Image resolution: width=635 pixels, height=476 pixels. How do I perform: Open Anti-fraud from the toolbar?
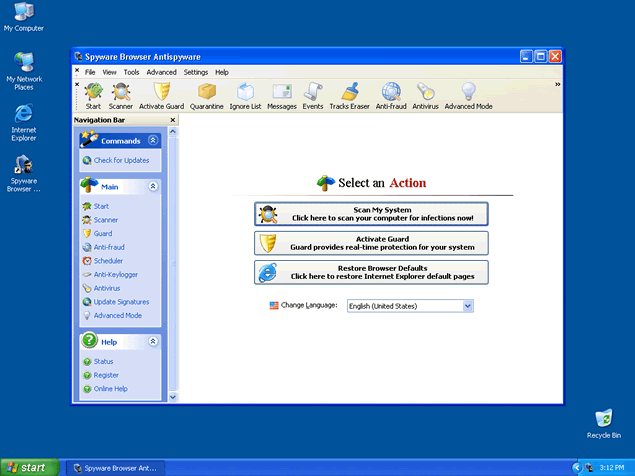(x=391, y=95)
